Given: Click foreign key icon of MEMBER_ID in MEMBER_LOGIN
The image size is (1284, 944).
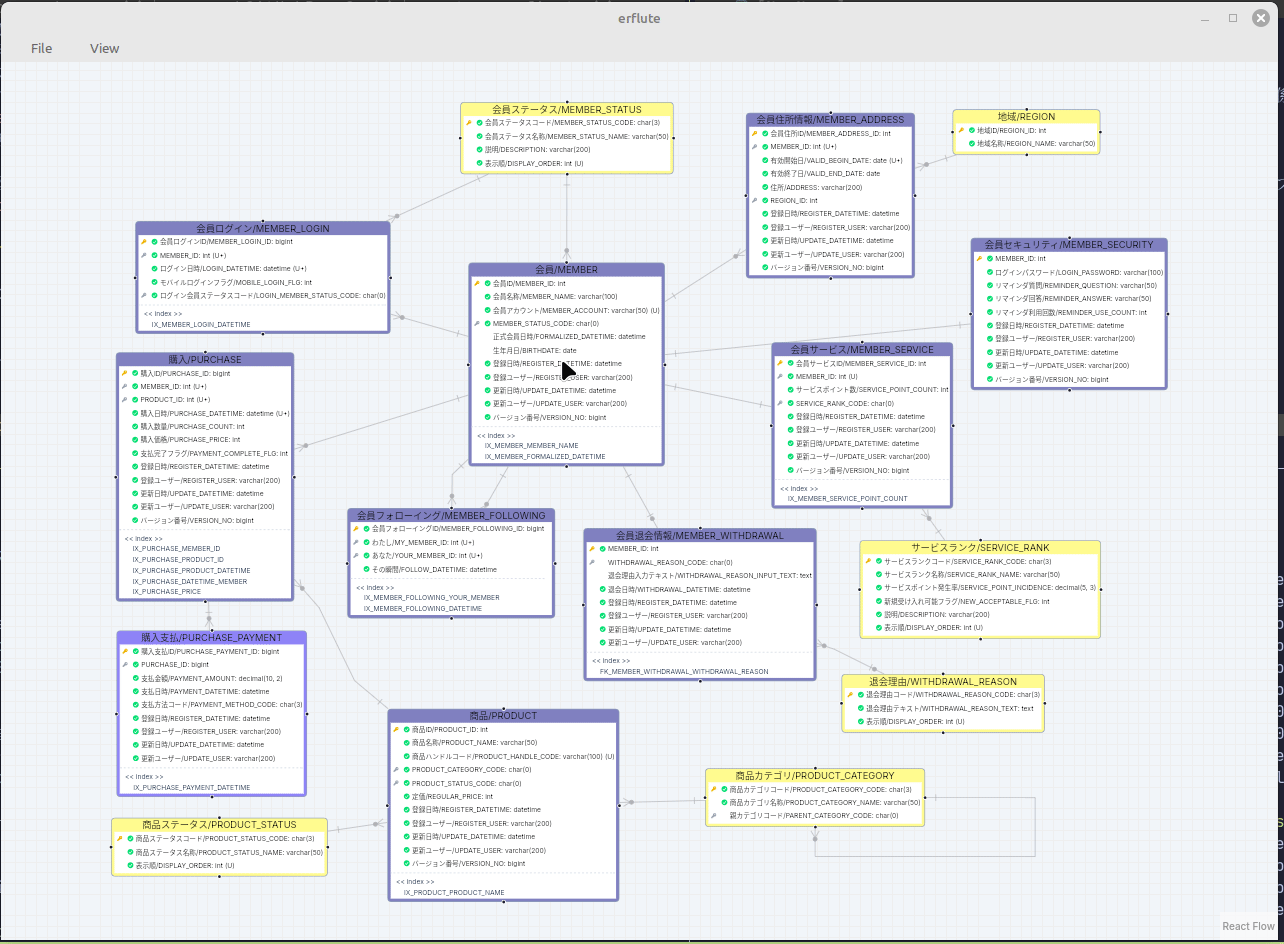Looking at the screenshot, I should (144, 255).
